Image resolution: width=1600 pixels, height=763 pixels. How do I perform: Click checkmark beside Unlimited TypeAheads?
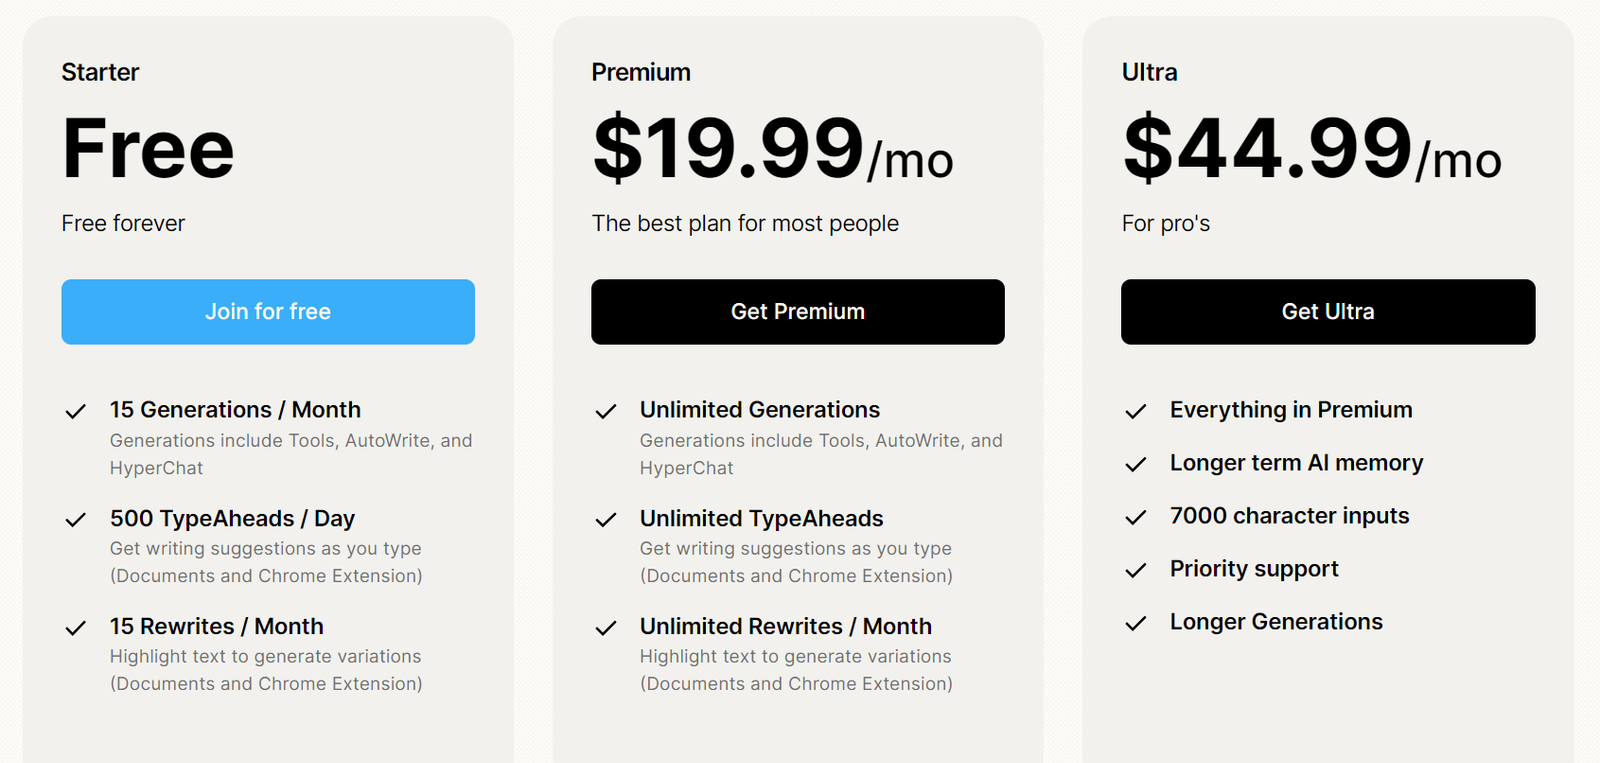(605, 519)
